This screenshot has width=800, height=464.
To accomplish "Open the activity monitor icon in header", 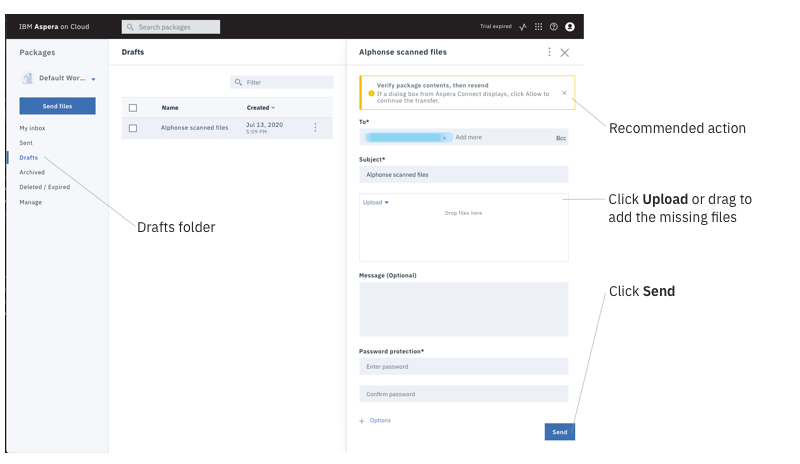I will tap(523, 27).
